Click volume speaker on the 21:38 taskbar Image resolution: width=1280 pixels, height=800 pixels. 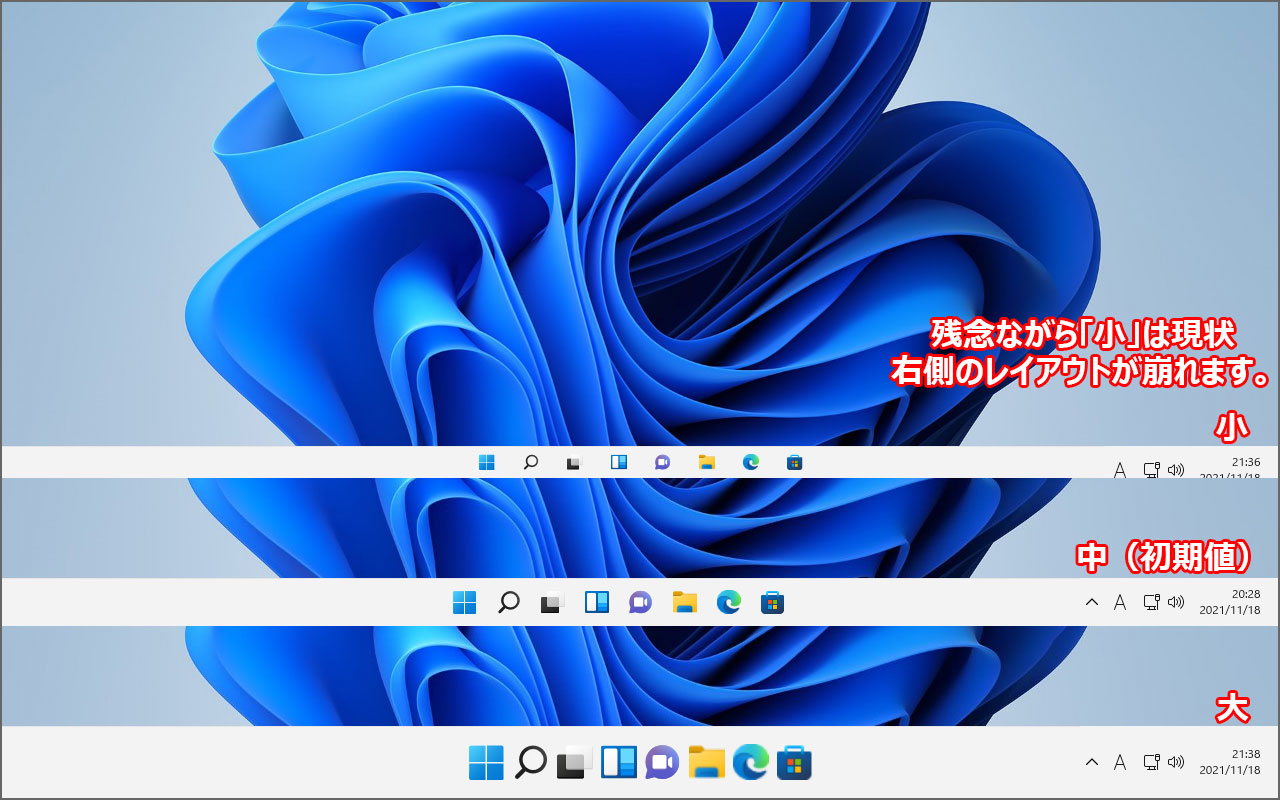(1176, 762)
